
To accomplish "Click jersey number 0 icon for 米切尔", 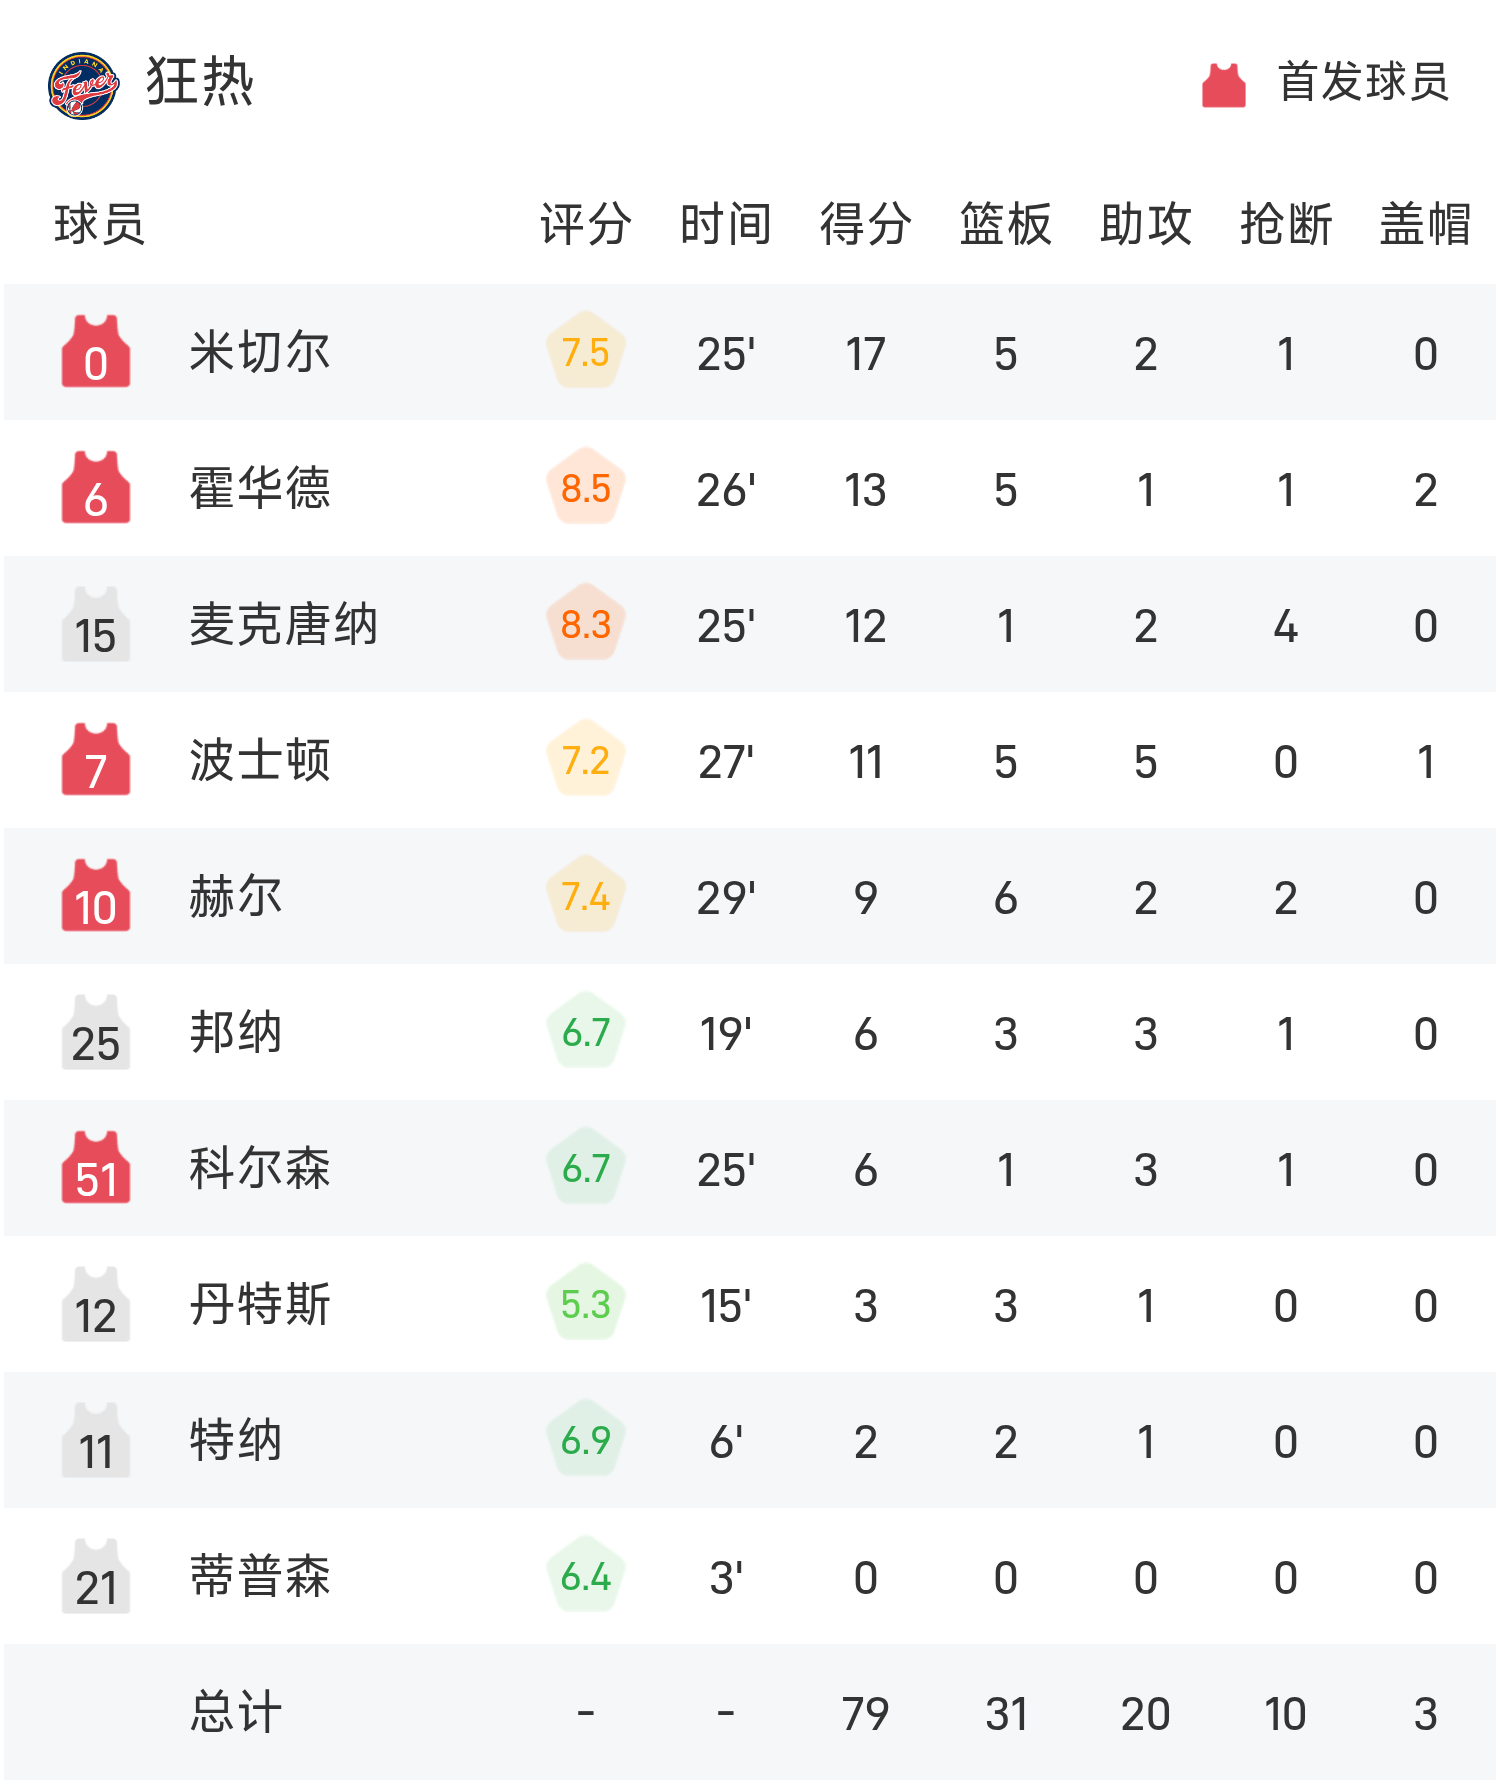I will [x=96, y=352].
